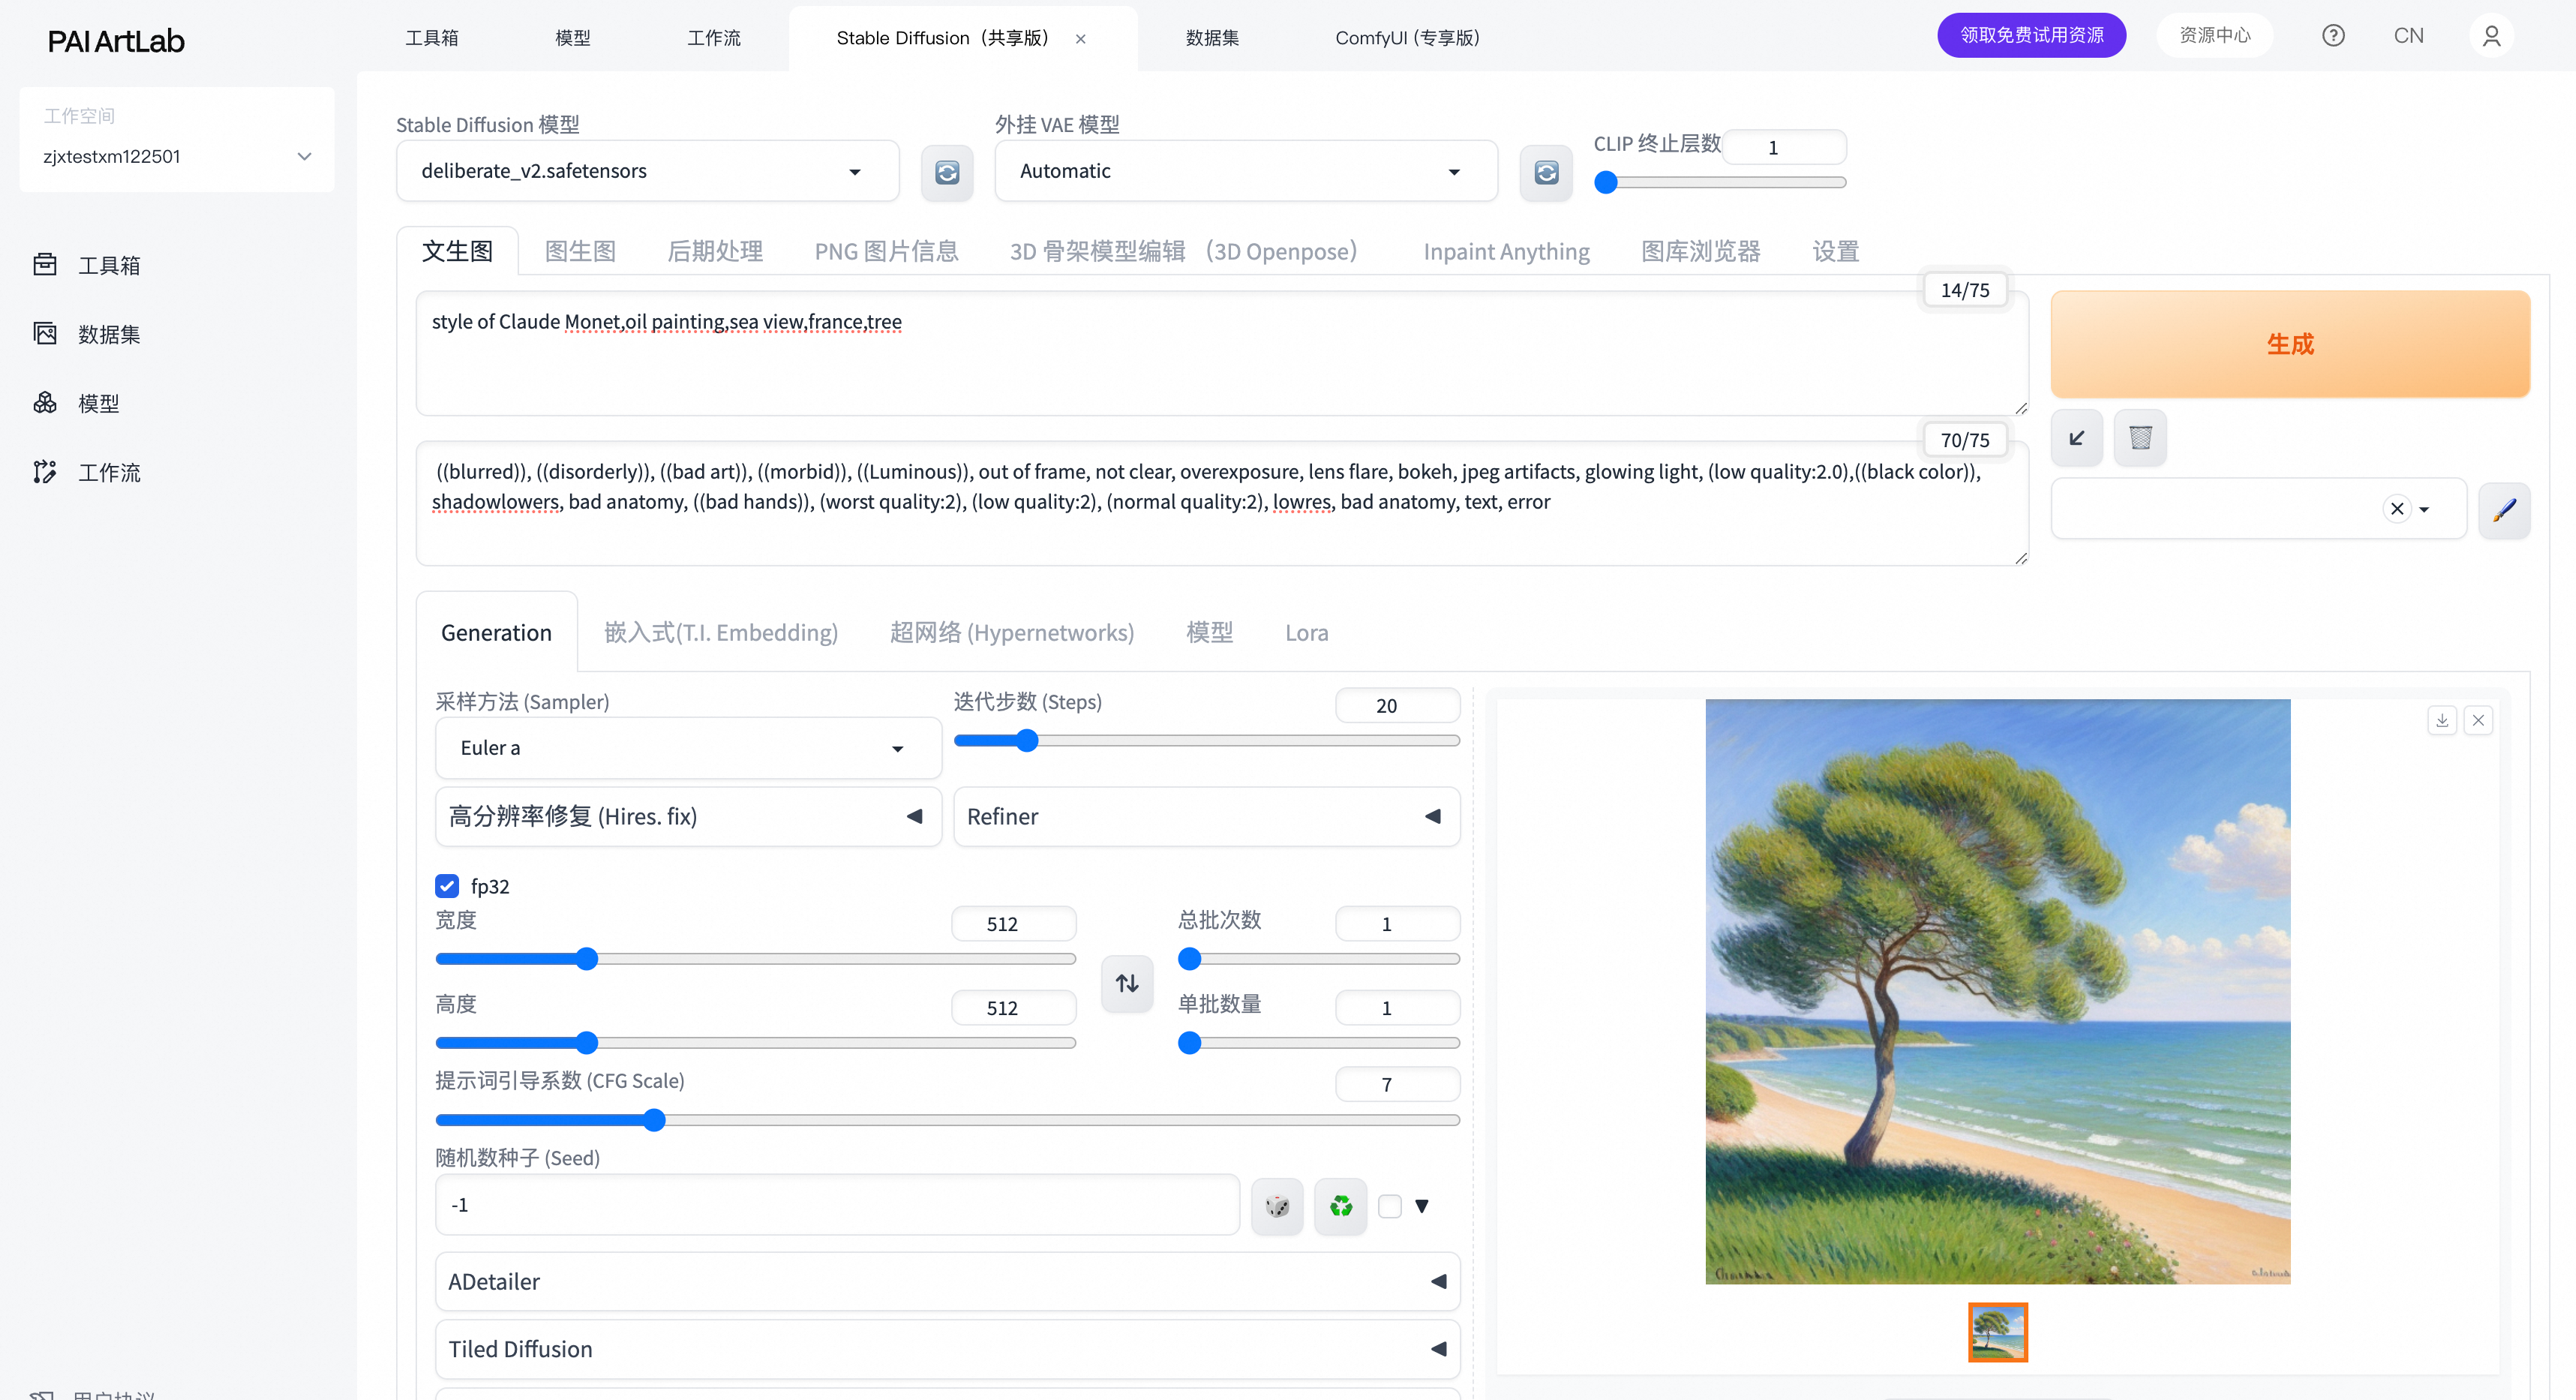Click the CFG Scale slider handle
The image size is (2576, 1400).
(x=654, y=1120)
